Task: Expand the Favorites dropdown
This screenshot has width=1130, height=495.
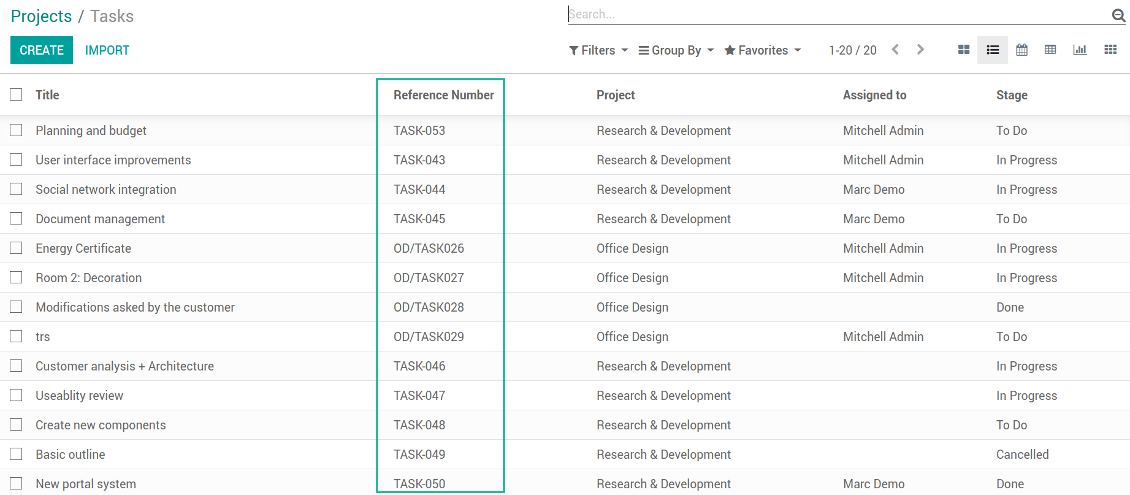Action: pos(762,50)
